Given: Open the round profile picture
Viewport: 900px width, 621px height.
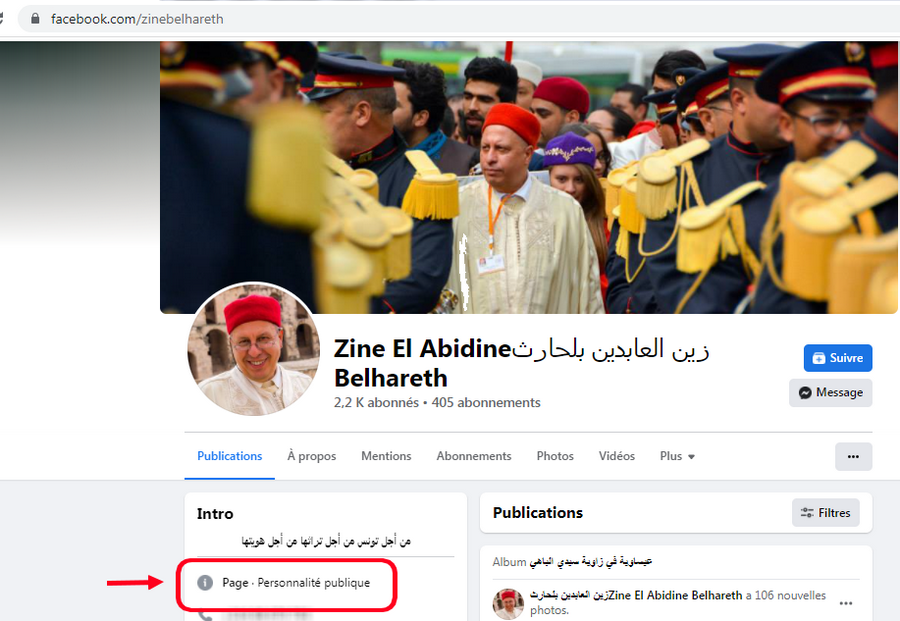Looking at the screenshot, I should coord(254,349).
